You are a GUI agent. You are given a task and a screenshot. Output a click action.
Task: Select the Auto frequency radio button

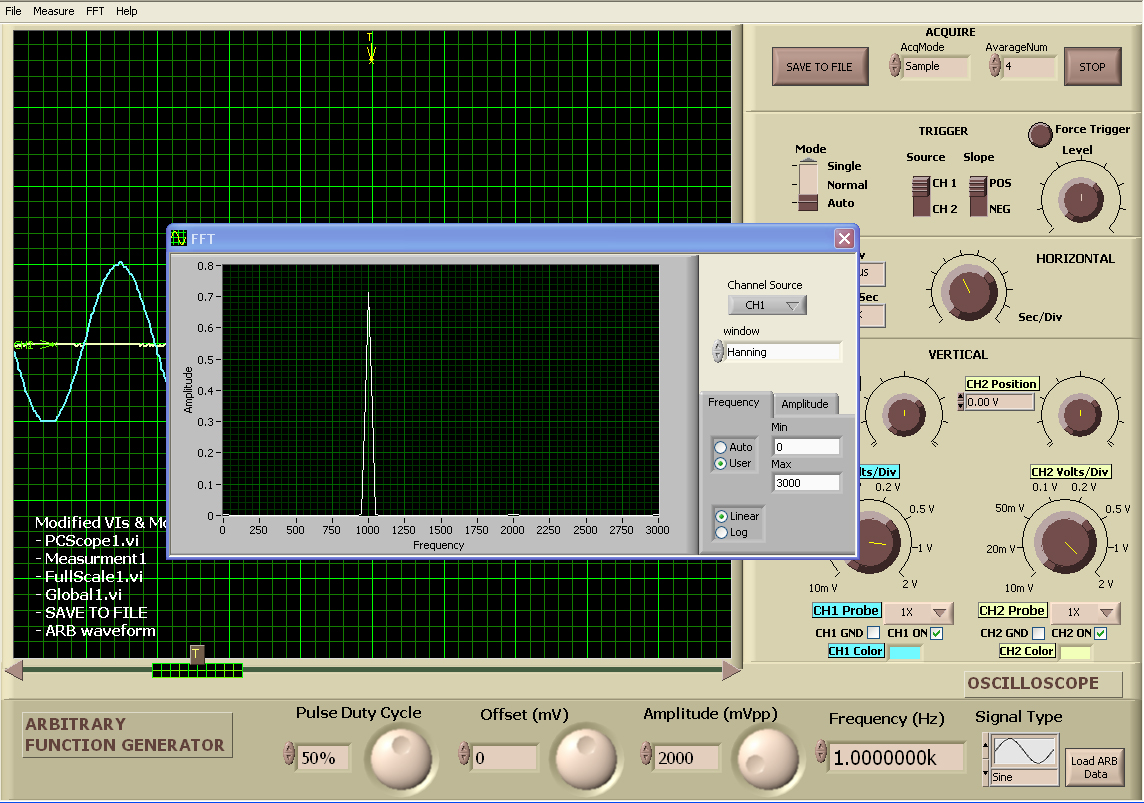click(x=720, y=447)
